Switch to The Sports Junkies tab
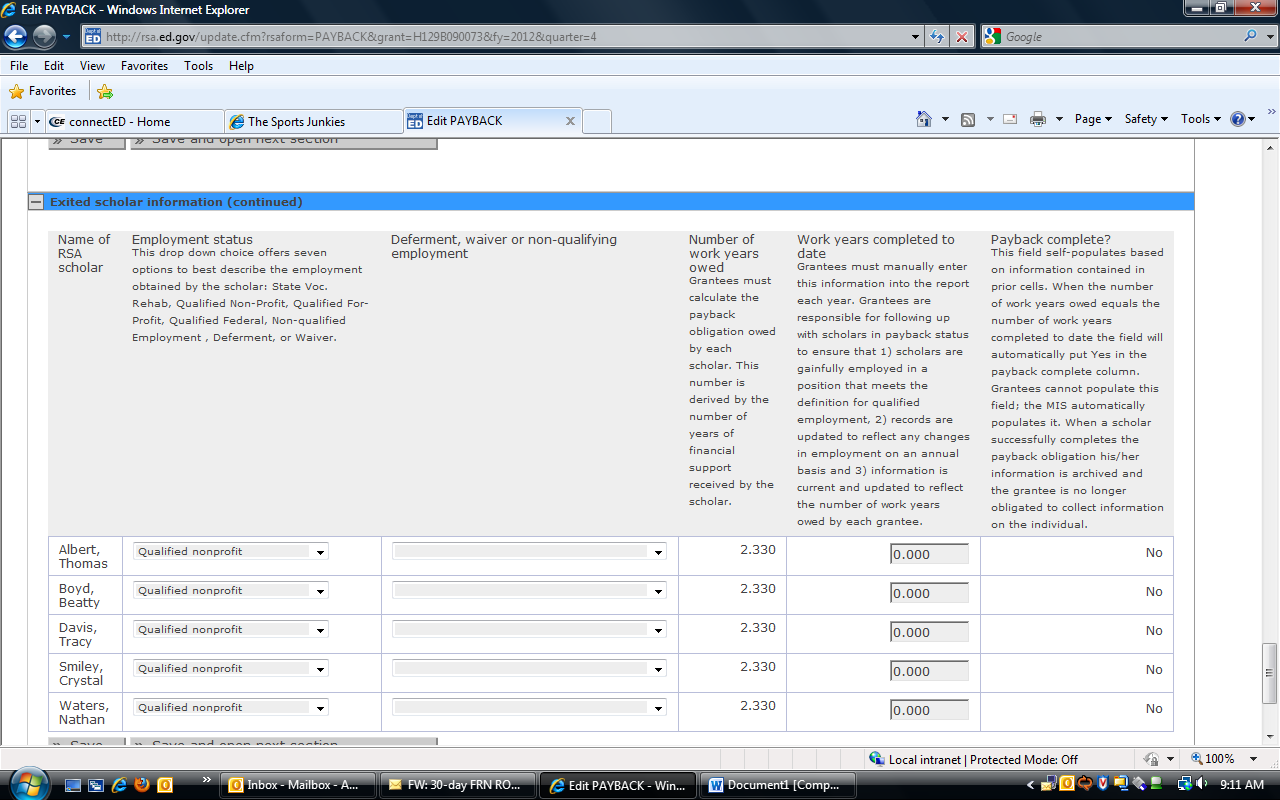Viewport: 1280px width, 800px height. tap(314, 122)
